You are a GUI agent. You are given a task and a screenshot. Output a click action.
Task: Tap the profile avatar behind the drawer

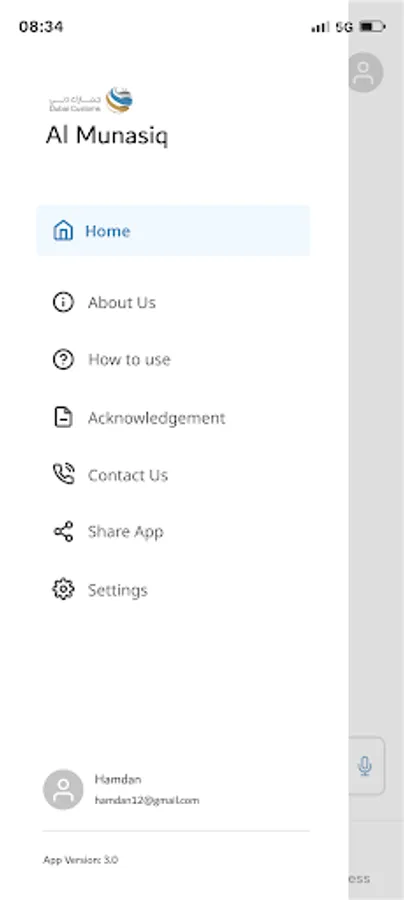click(x=366, y=72)
